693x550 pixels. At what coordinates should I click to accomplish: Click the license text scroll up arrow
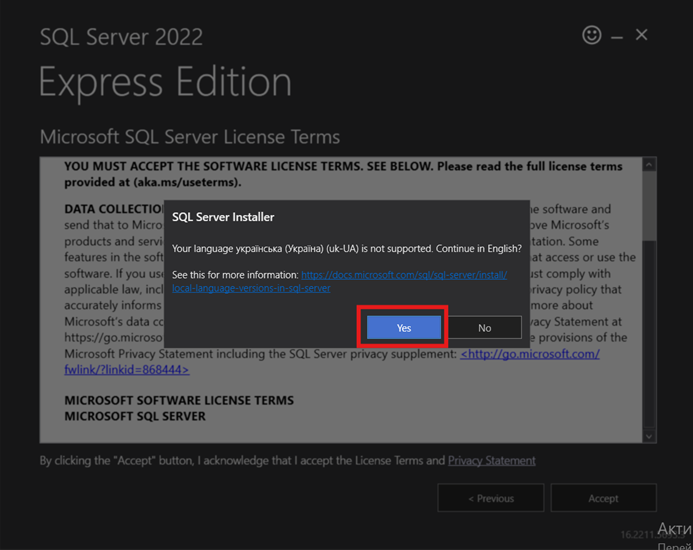coord(649,165)
